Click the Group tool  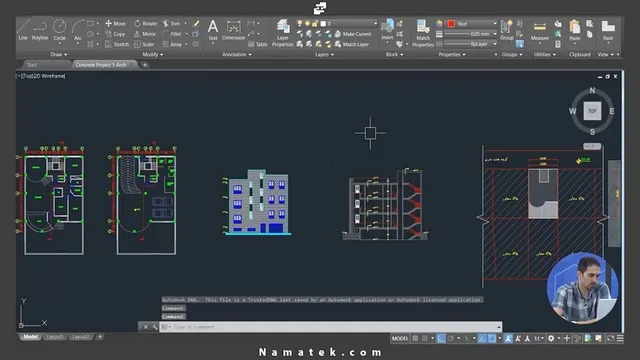(x=507, y=30)
